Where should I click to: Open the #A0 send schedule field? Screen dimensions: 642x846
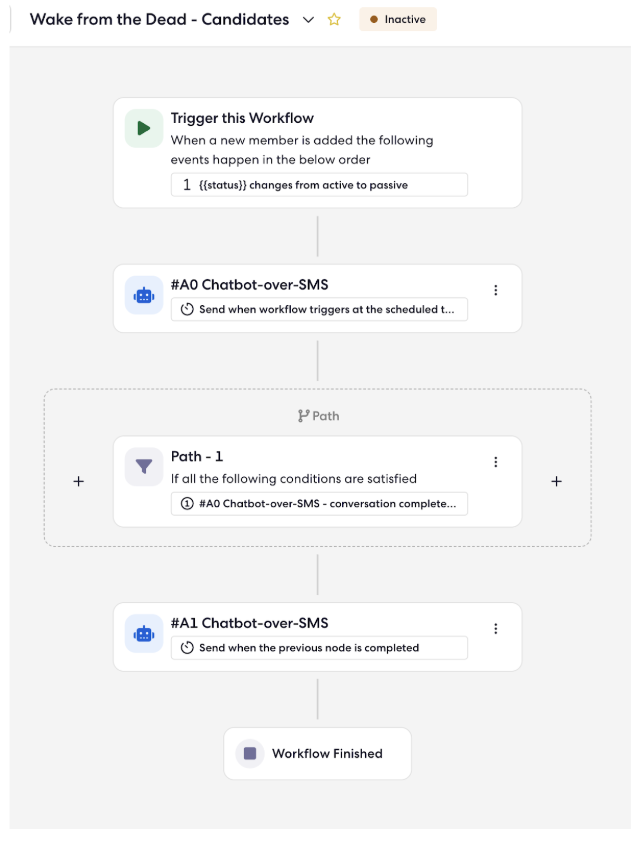[x=319, y=309]
